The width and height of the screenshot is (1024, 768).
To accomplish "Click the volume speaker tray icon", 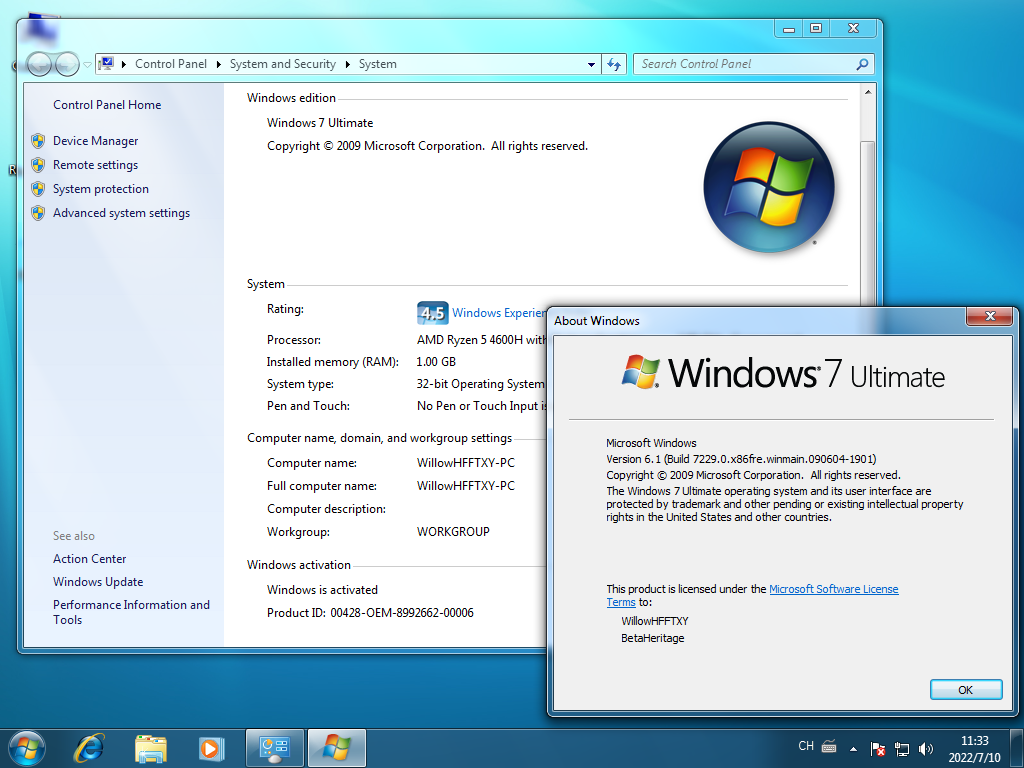I will (925, 749).
